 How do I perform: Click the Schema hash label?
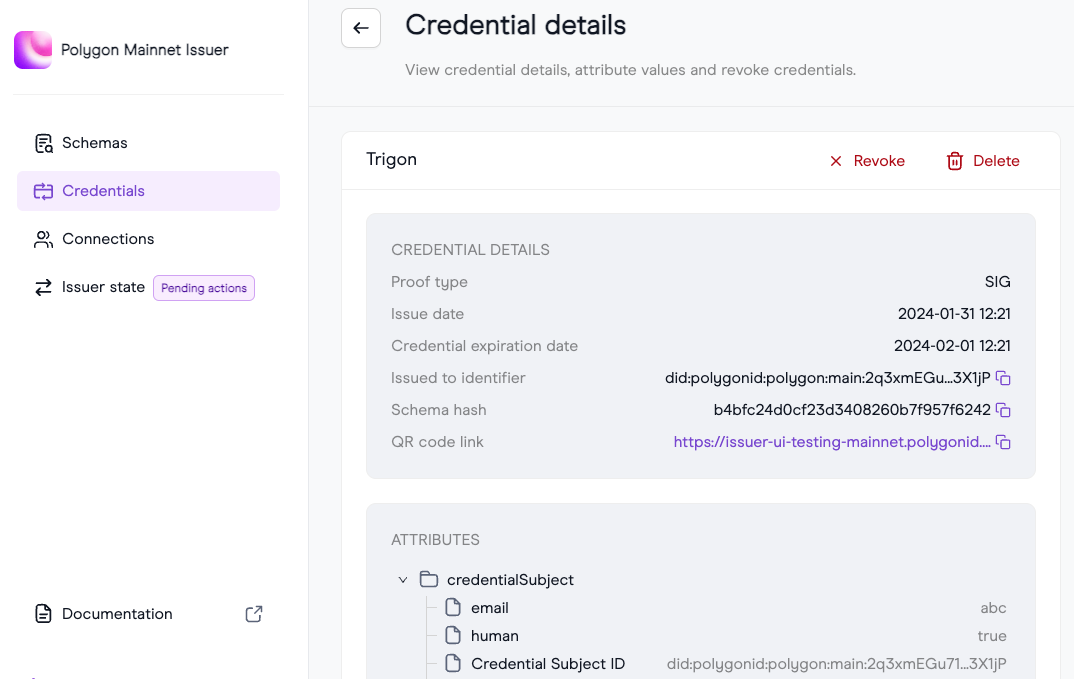coord(438,410)
